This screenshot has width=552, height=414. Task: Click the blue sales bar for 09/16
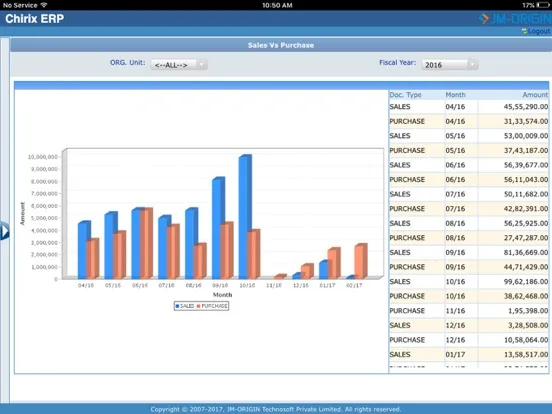(x=218, y=228)
